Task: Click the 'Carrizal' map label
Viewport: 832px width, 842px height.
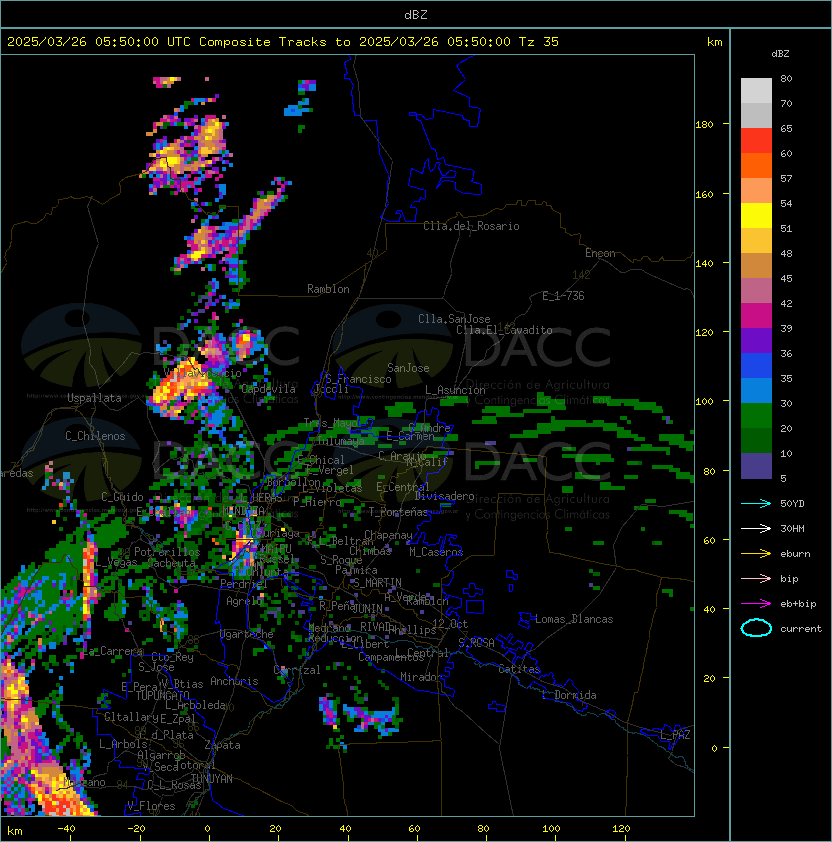Action: (297, 670)
